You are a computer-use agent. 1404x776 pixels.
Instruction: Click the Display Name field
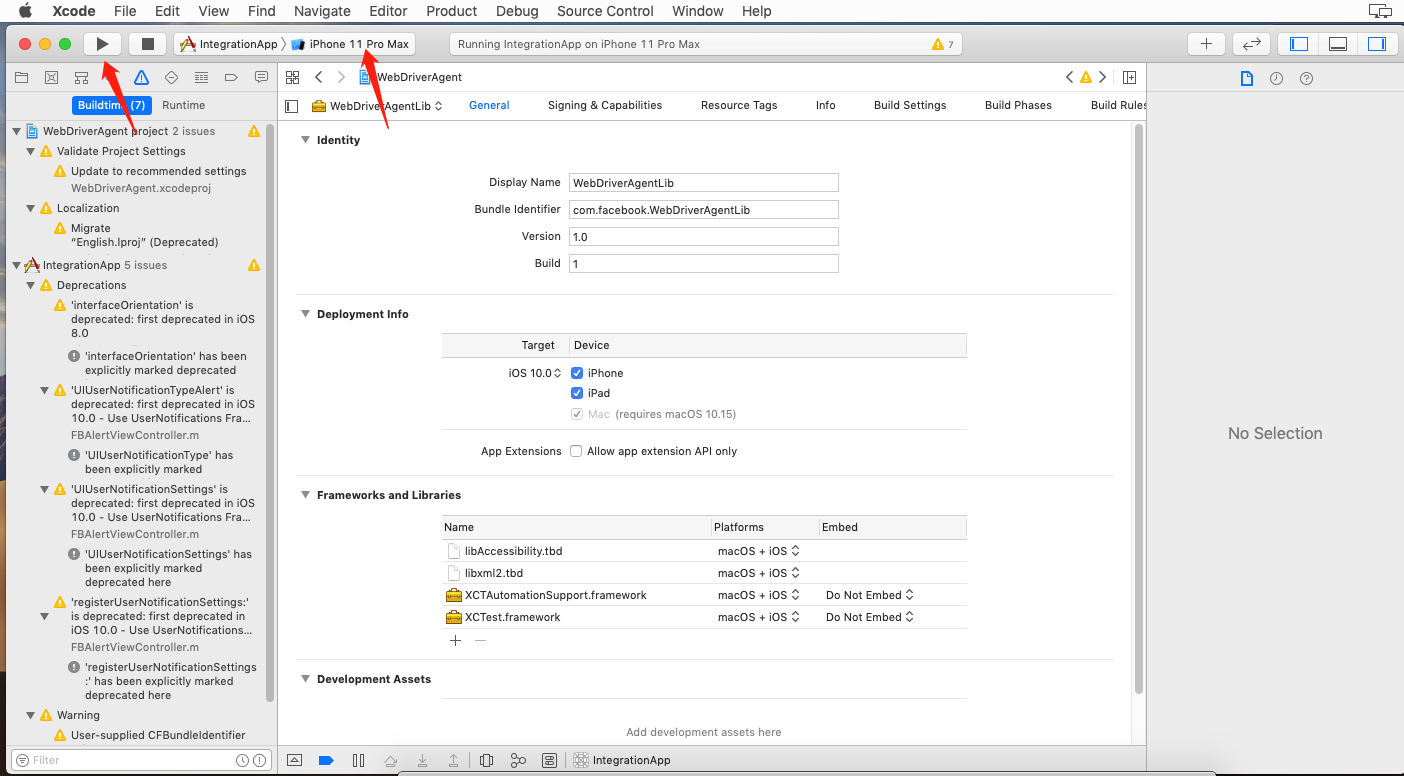pos(703,183)
